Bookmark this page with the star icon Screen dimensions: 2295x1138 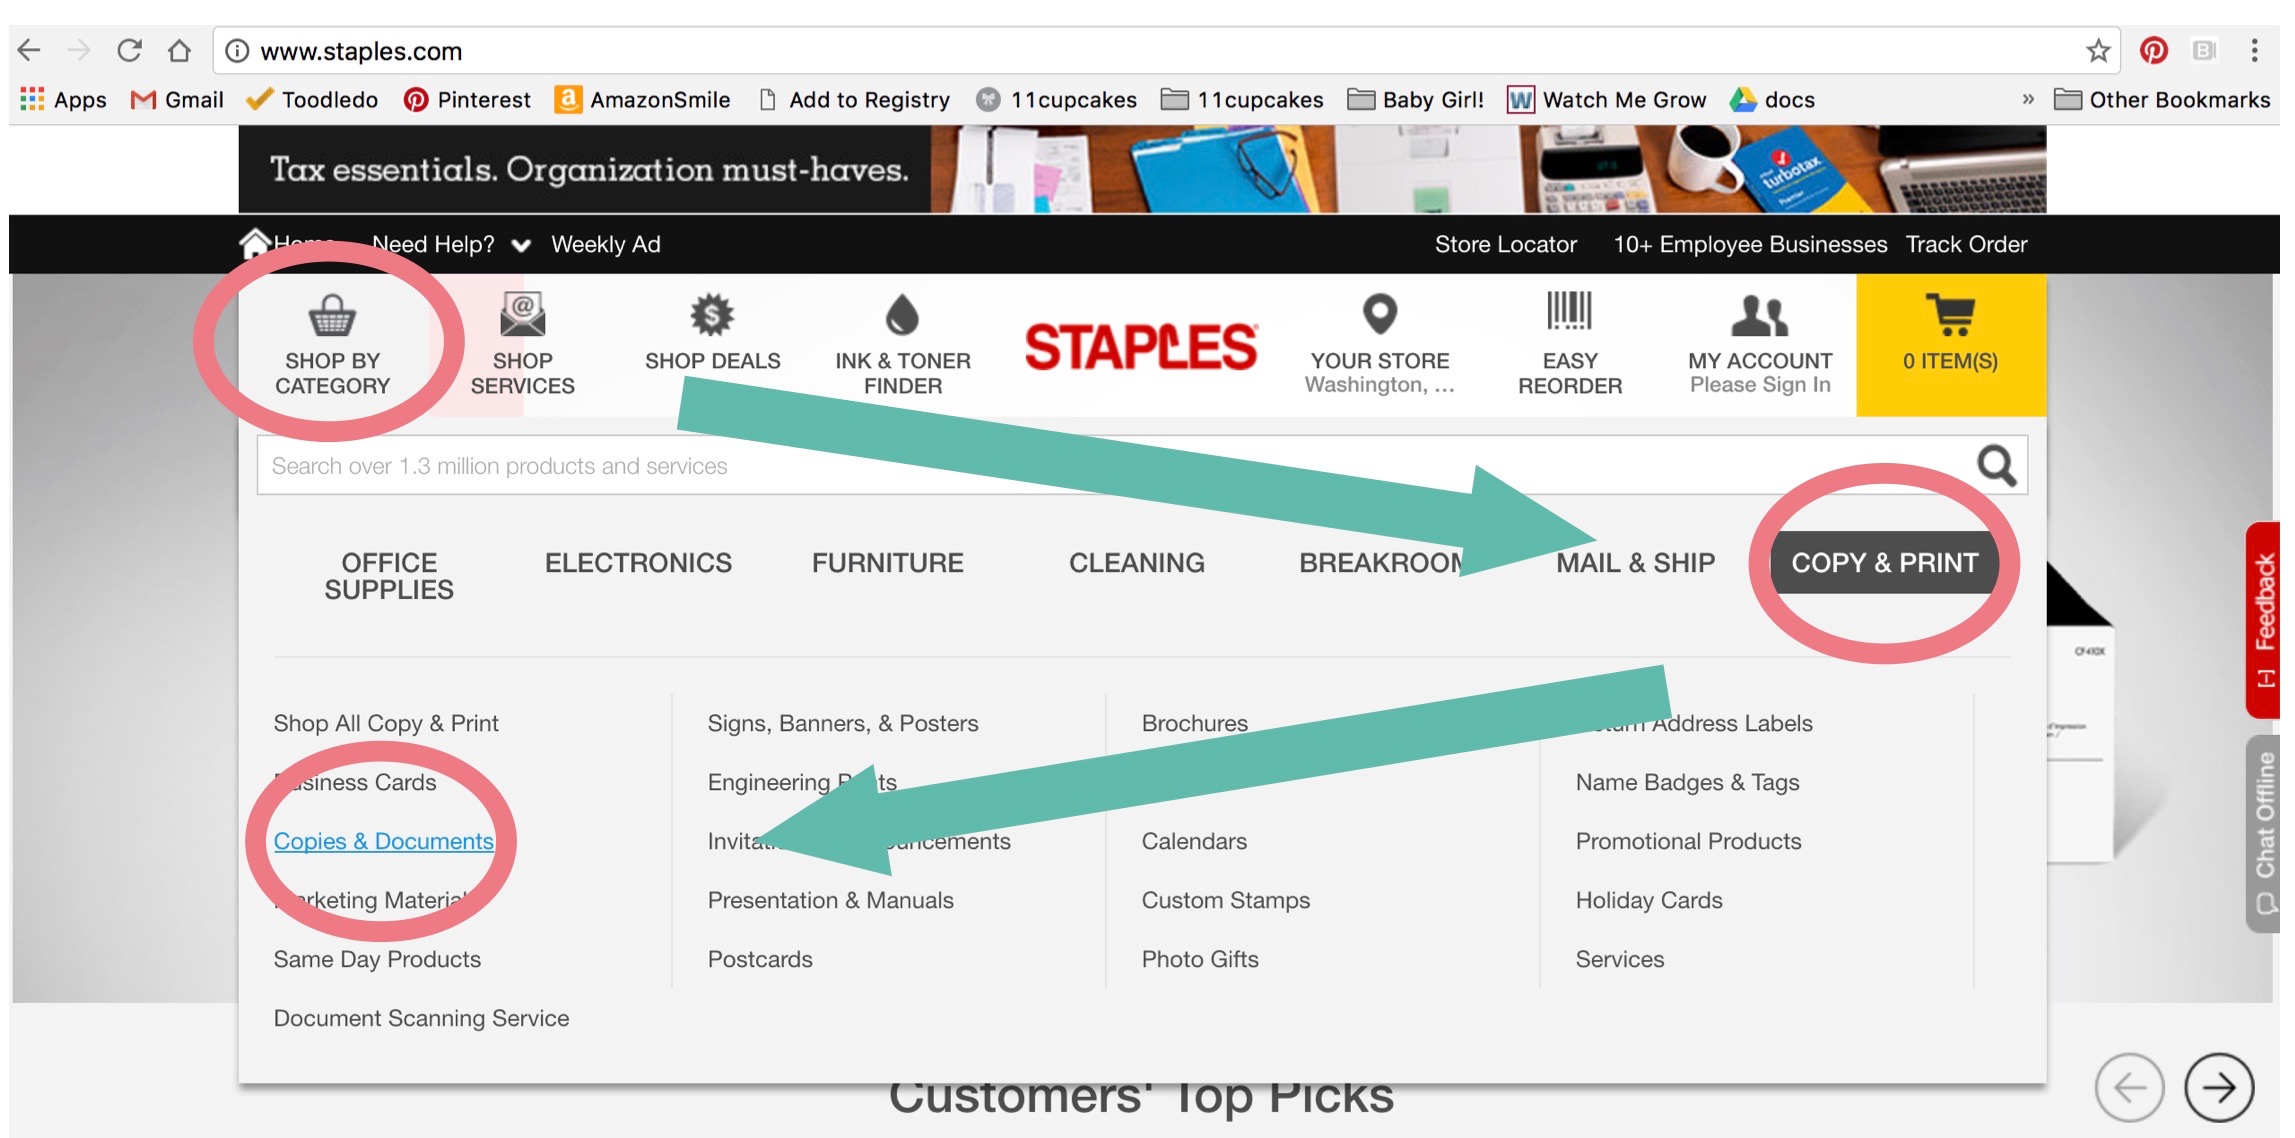tap(2097, 51)
